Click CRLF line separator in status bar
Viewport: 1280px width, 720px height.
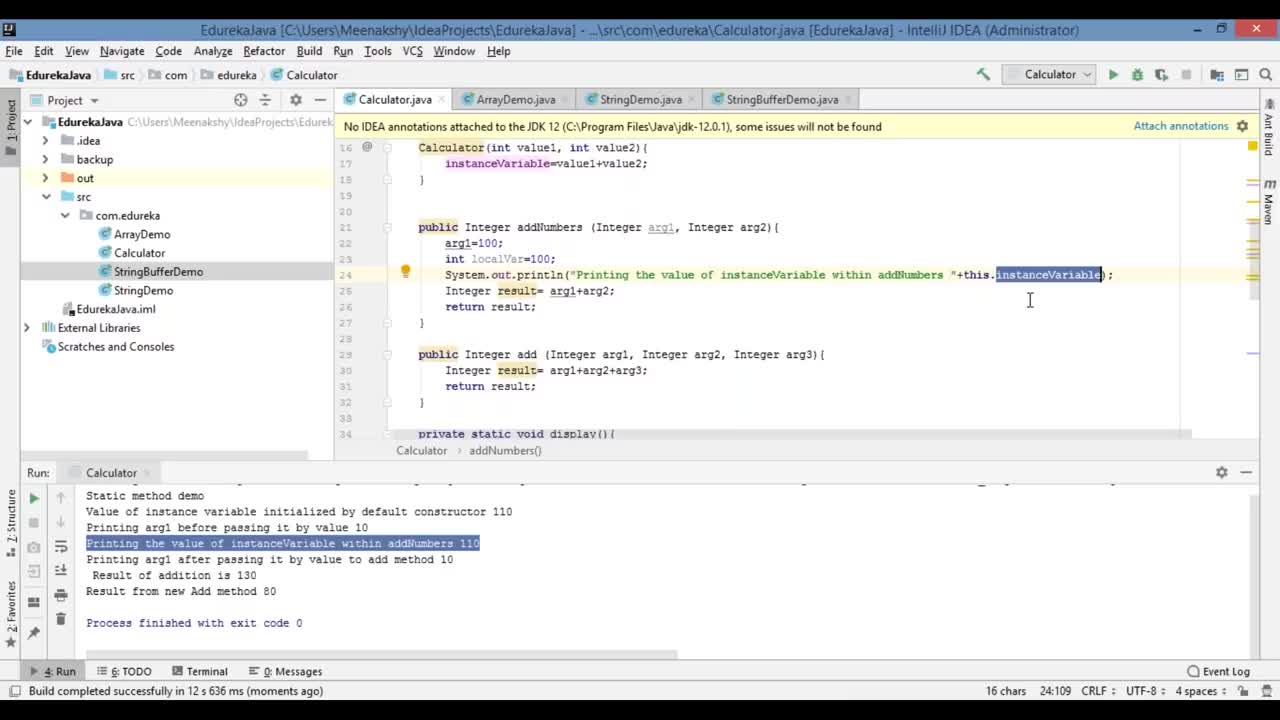[x=1097, y=691]
